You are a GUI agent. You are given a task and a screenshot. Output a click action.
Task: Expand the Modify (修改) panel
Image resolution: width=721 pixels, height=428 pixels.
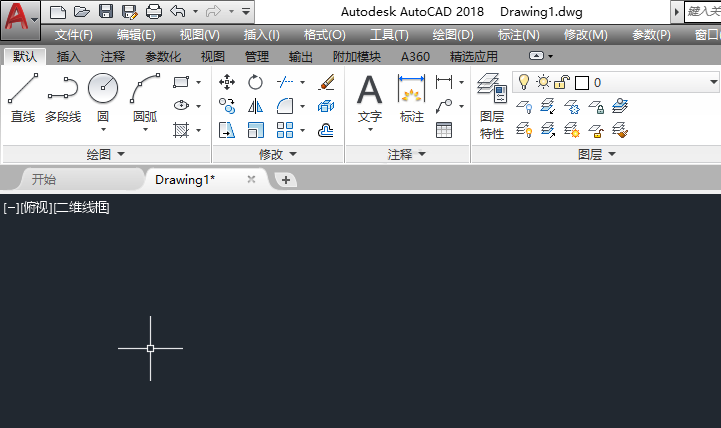point(278,154)
